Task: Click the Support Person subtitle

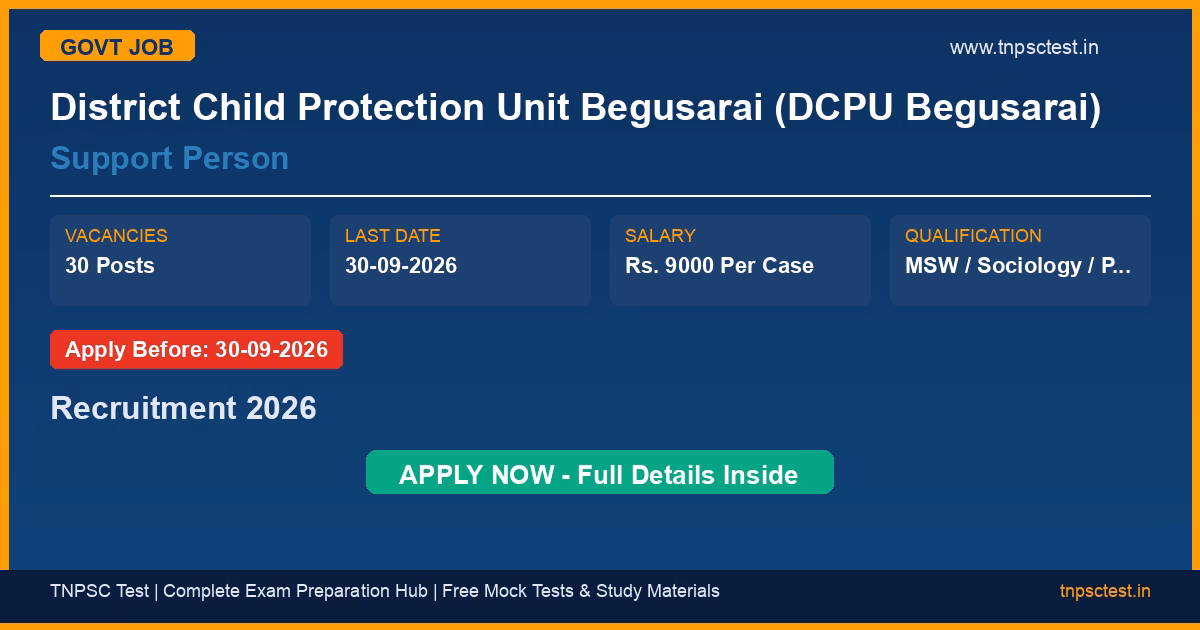Action: point(170,158)
